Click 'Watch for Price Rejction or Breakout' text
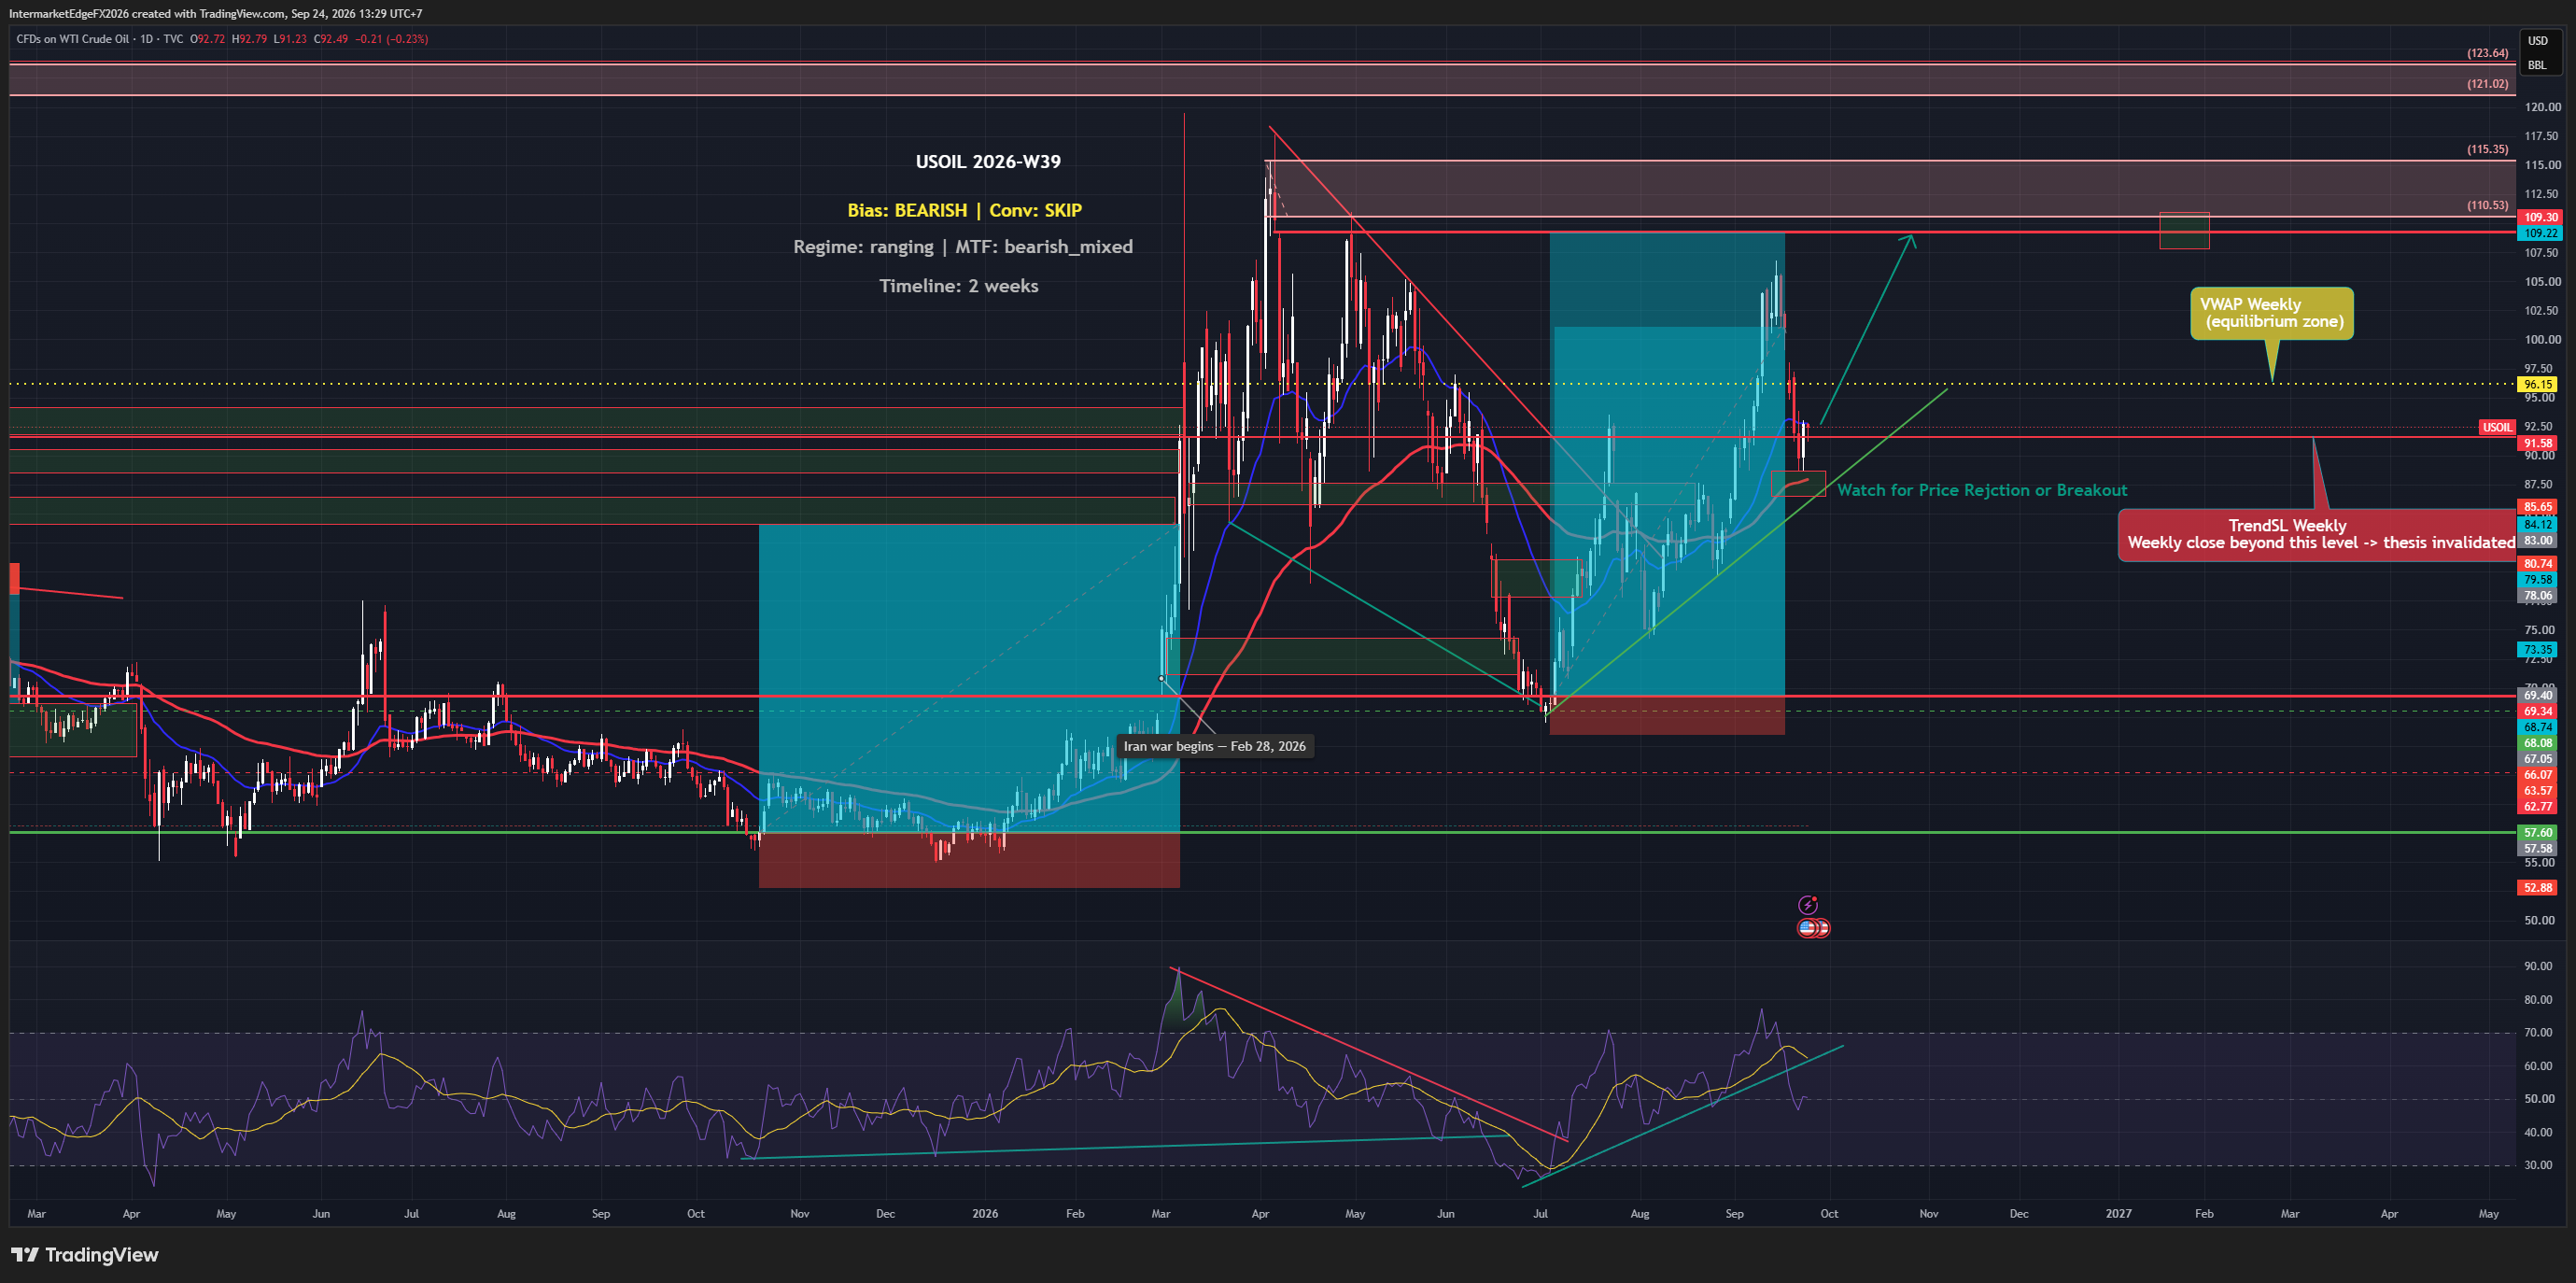This screenshot has width=2576, height=1283. coord(1982,490)
